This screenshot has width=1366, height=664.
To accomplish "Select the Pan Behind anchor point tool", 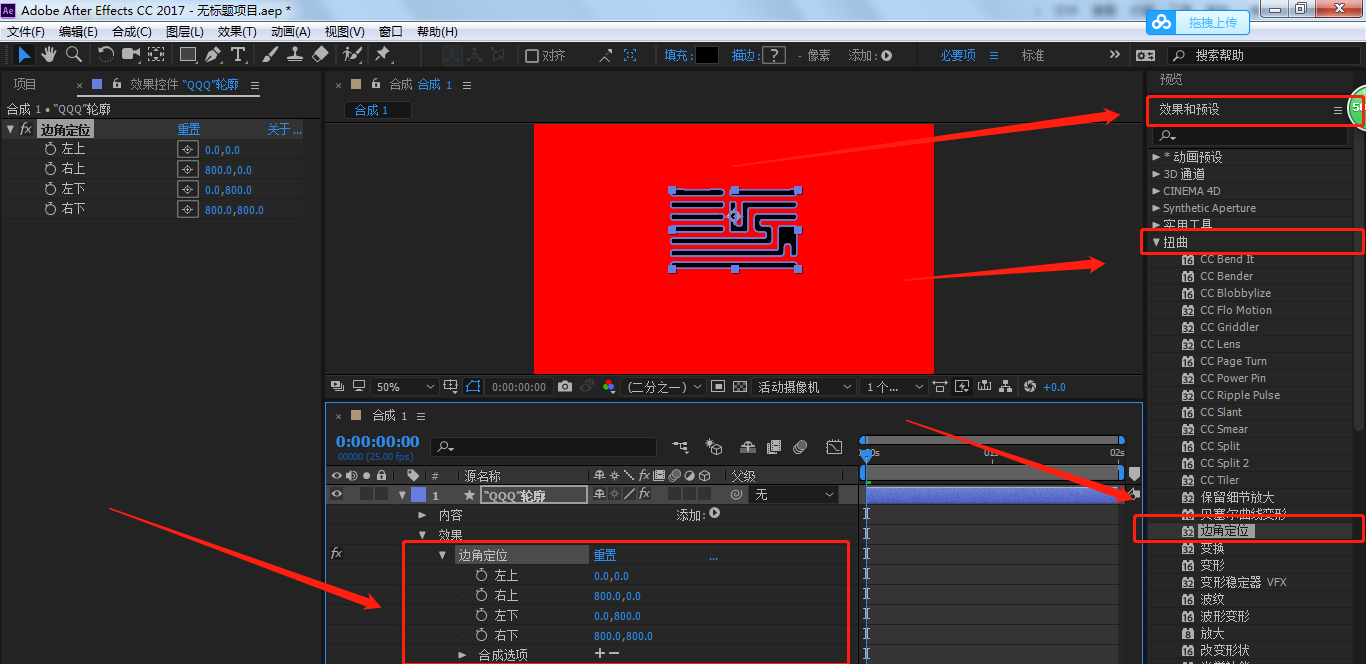I will tap(157, 55).
